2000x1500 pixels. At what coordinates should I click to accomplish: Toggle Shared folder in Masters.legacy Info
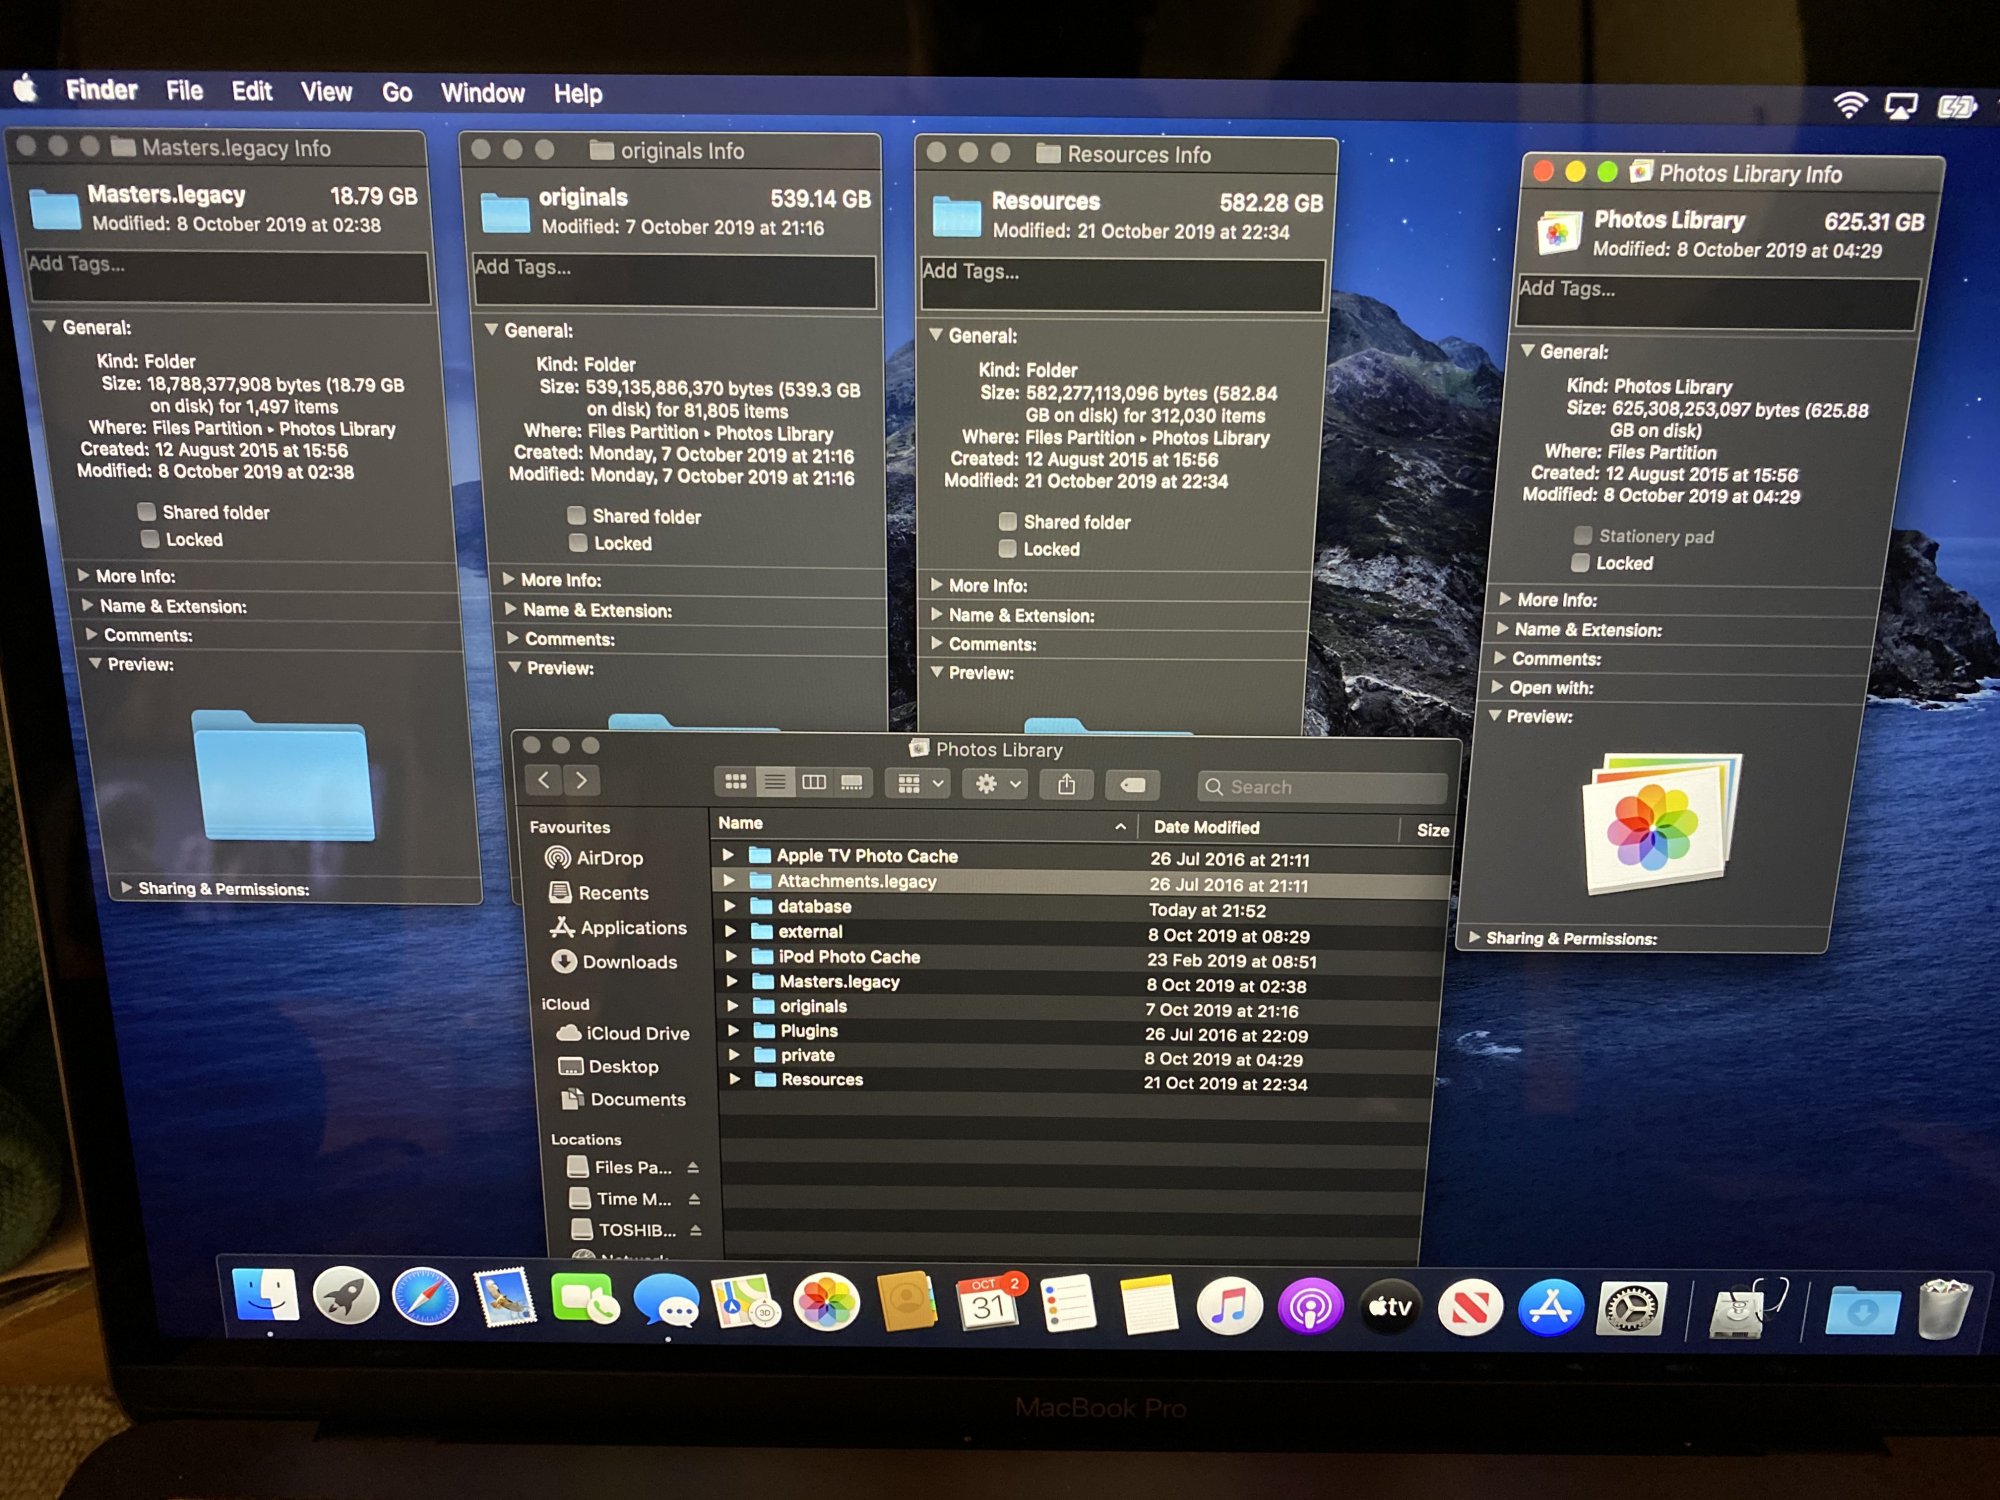[147, 512]
